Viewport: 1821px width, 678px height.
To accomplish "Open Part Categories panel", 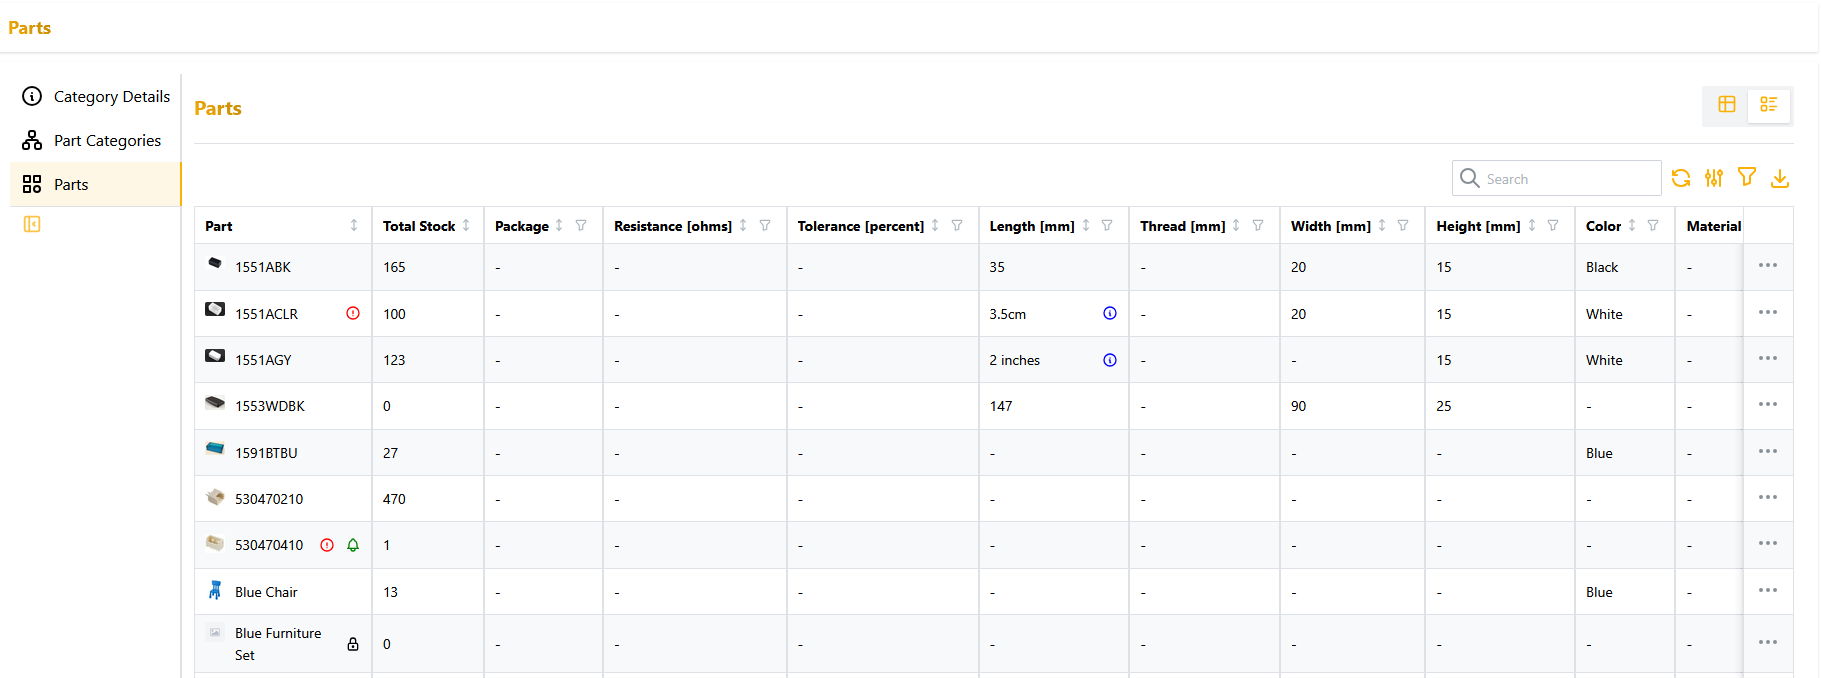I will [96, 140].
